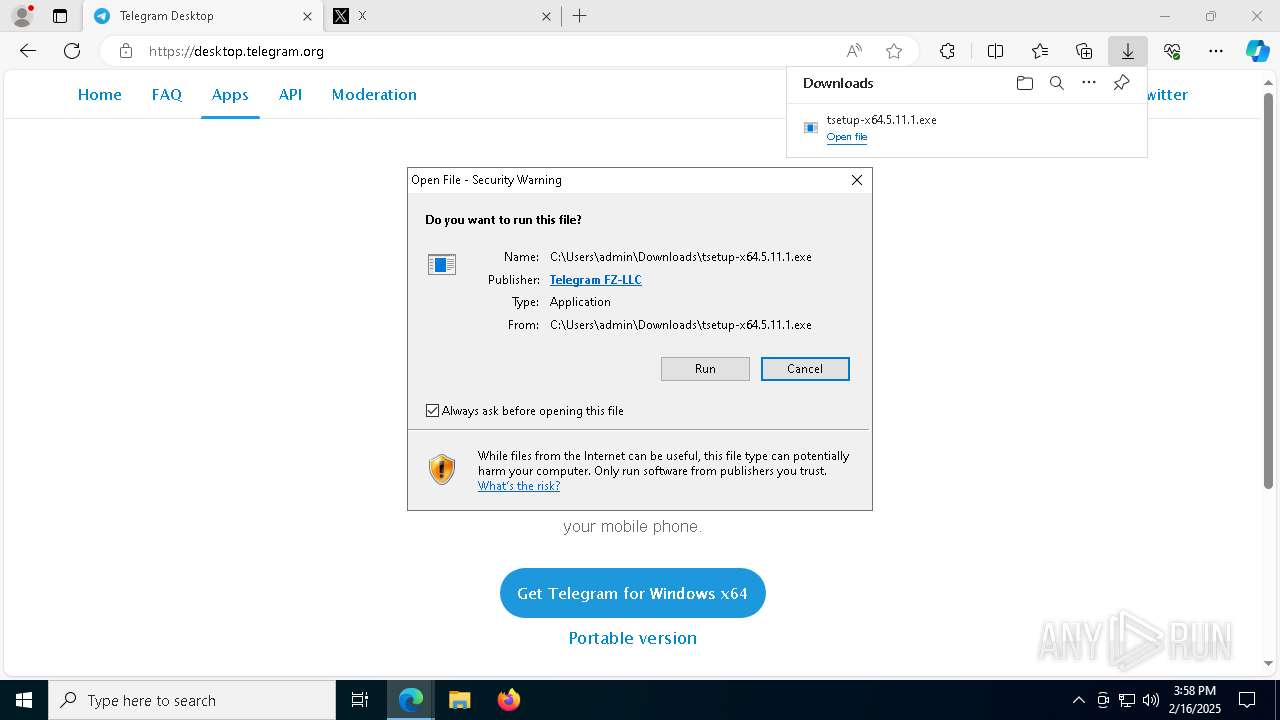This screenshot has width=1280, height=720.
Task: Open the Extensions puzzle icon
Action: click(947, 51)
